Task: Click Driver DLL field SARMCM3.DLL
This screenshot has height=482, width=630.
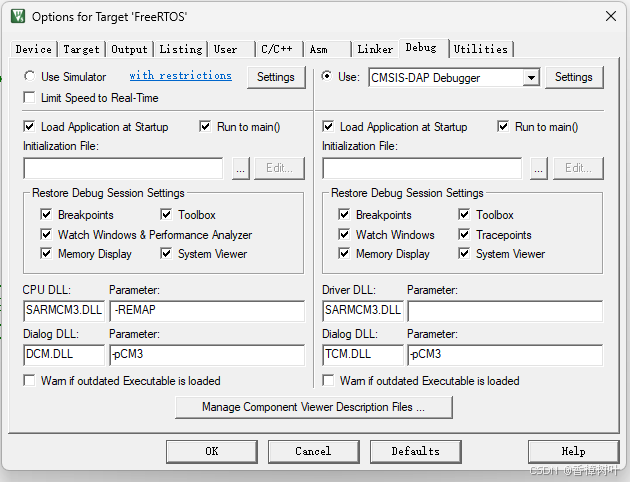Action: click(363, 310)
